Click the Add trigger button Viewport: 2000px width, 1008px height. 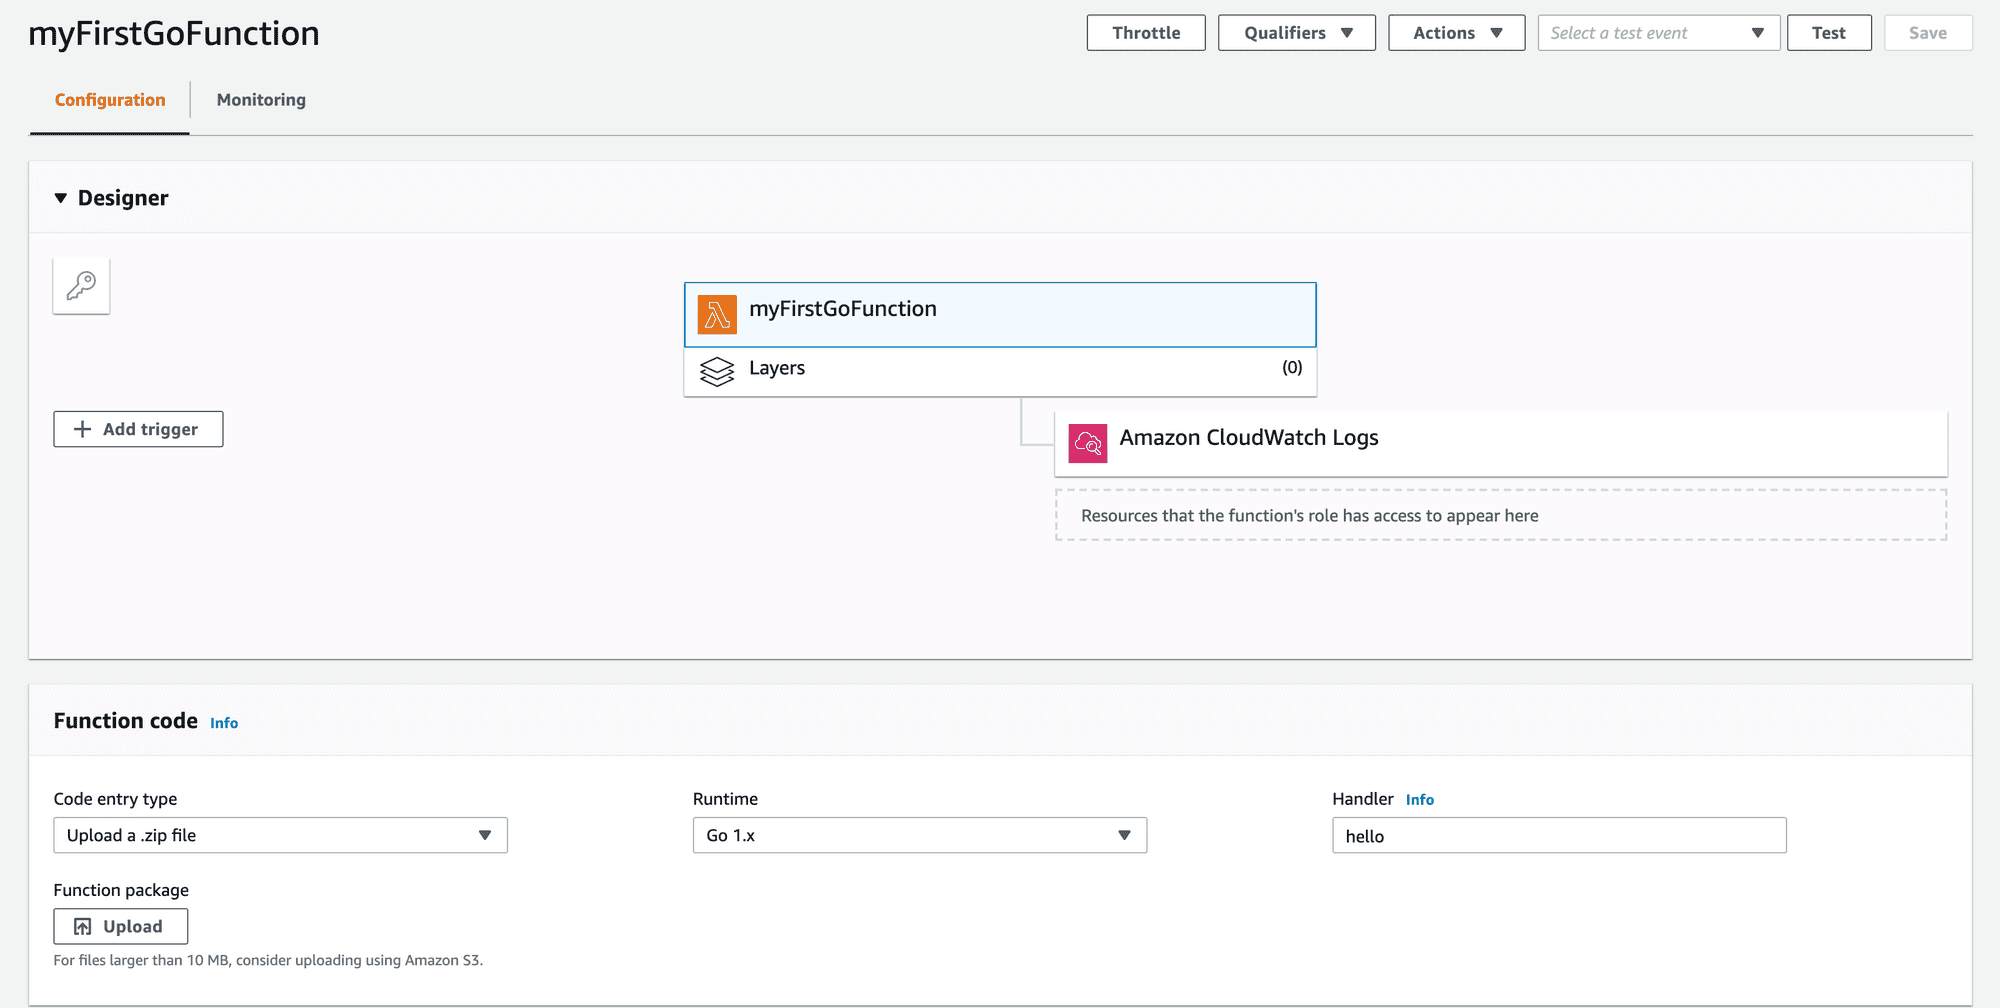pyautogui.click(x=138, y=429)
